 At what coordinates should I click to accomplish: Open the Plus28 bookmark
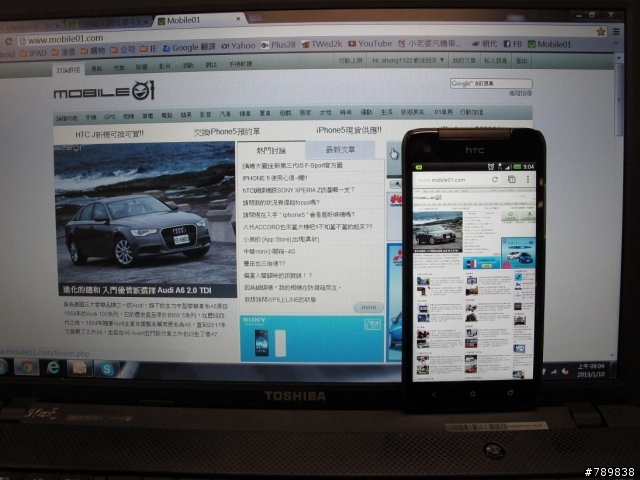[x=278, y=45]
